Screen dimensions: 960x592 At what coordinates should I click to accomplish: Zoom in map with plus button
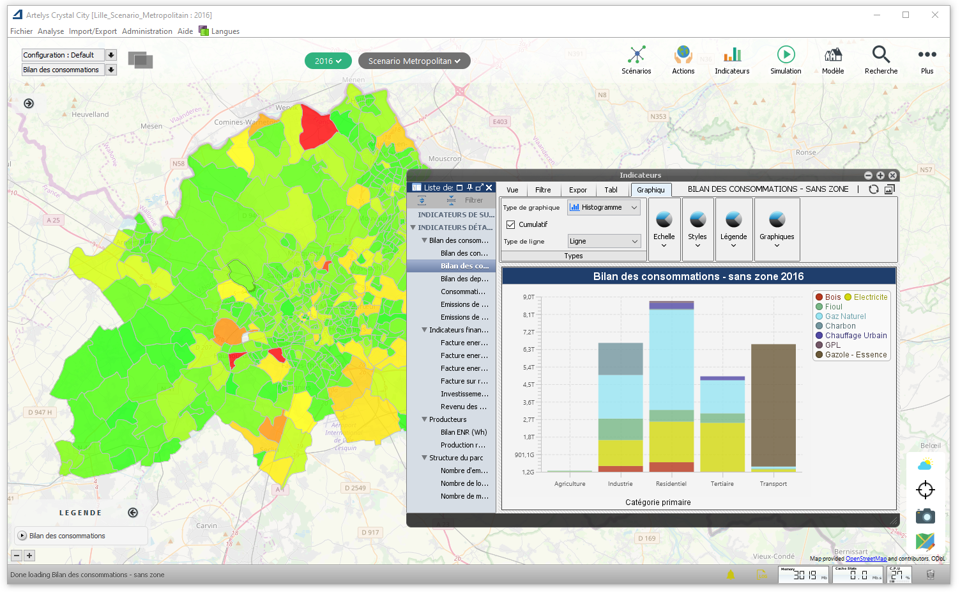29,555
